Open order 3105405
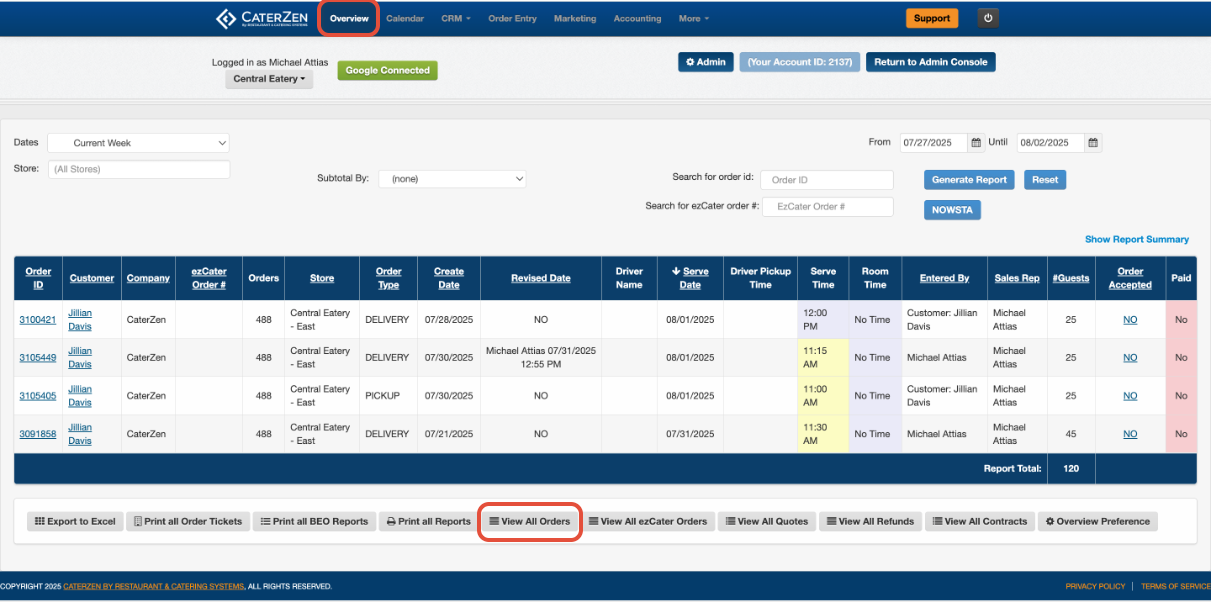The width and height of the screenshot is (1211, 602). click(x=38, y=396)
